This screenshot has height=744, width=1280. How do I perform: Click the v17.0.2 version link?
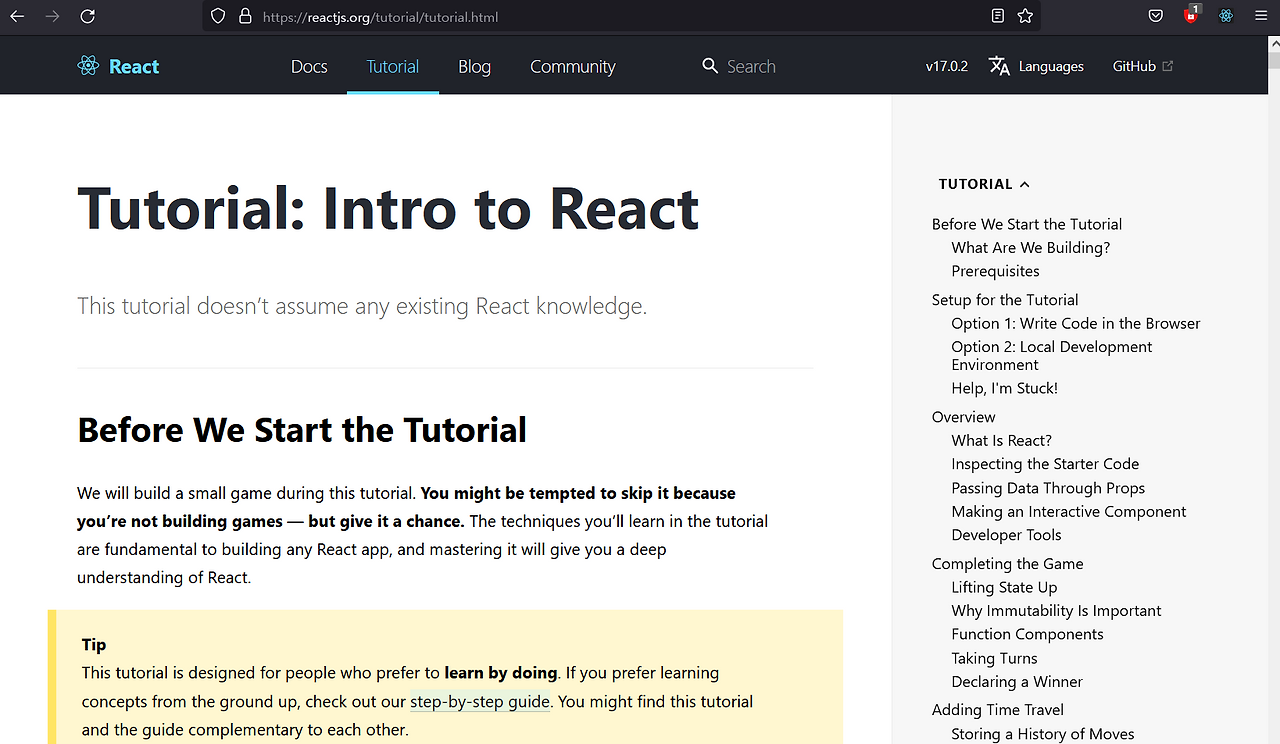947,66
